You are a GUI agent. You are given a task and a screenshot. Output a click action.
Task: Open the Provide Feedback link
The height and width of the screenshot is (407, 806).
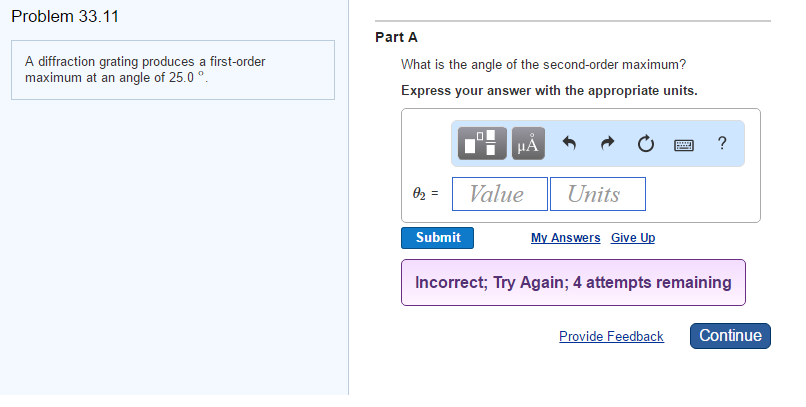pos(611,337)
